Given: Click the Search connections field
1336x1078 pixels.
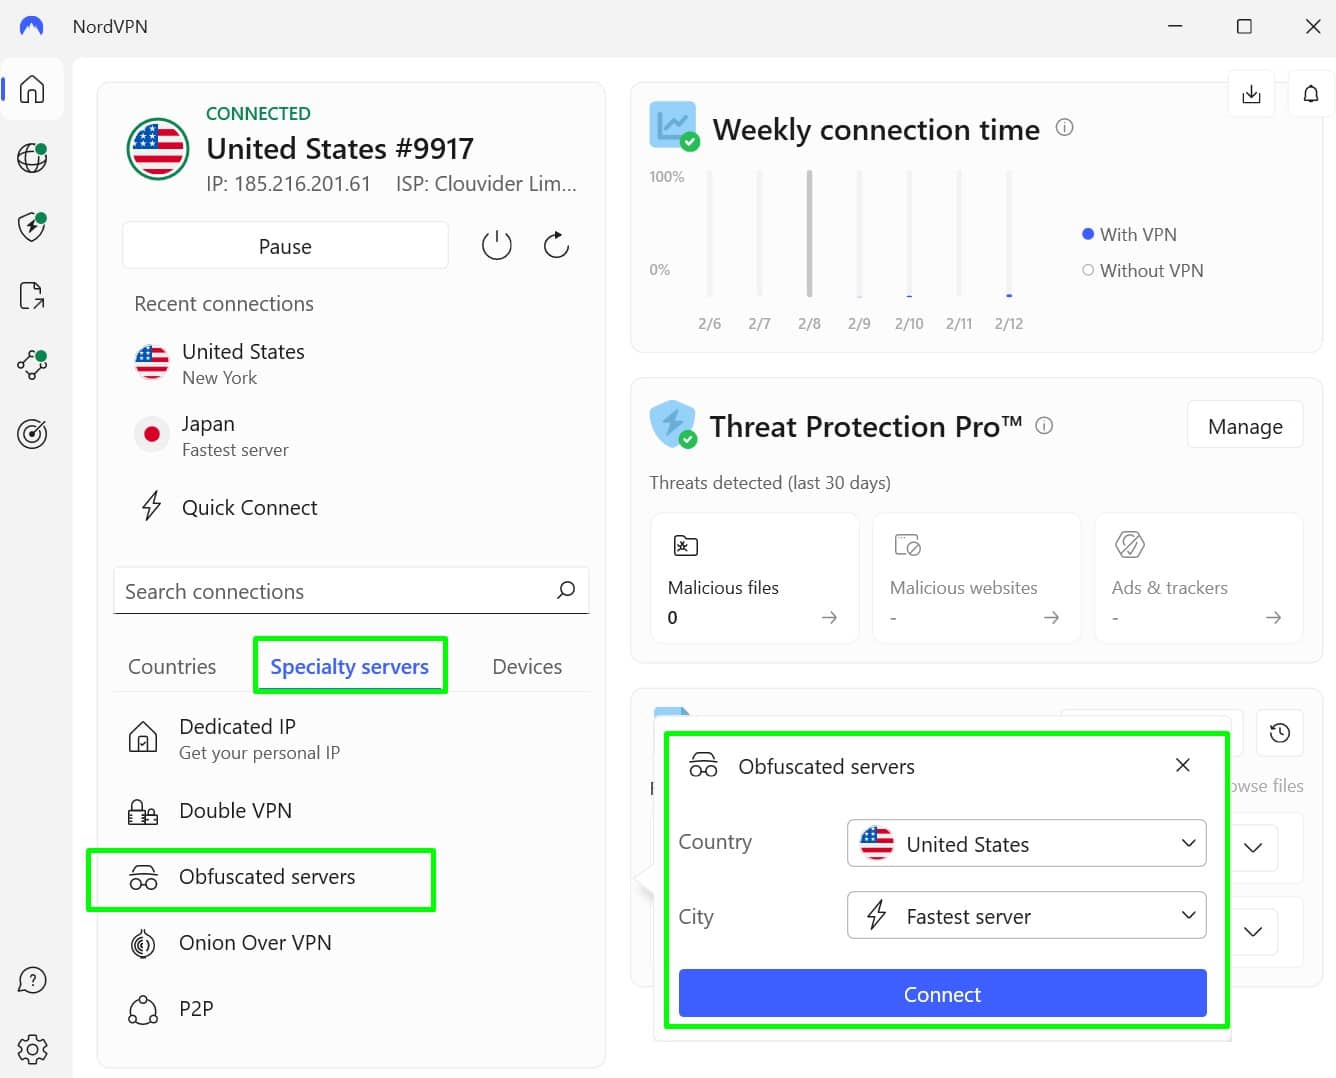Looking at the screenshot, I should [x=351, y=590].
